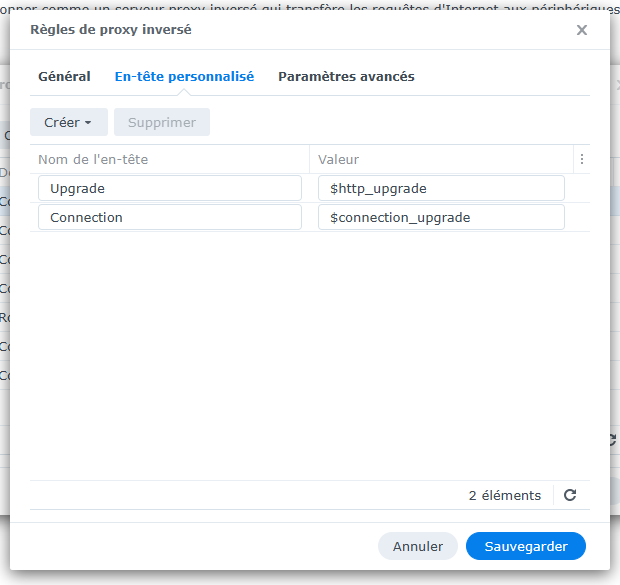
Task: Select the En-tête personnalisé tab
Action: [x=184, y=76]
